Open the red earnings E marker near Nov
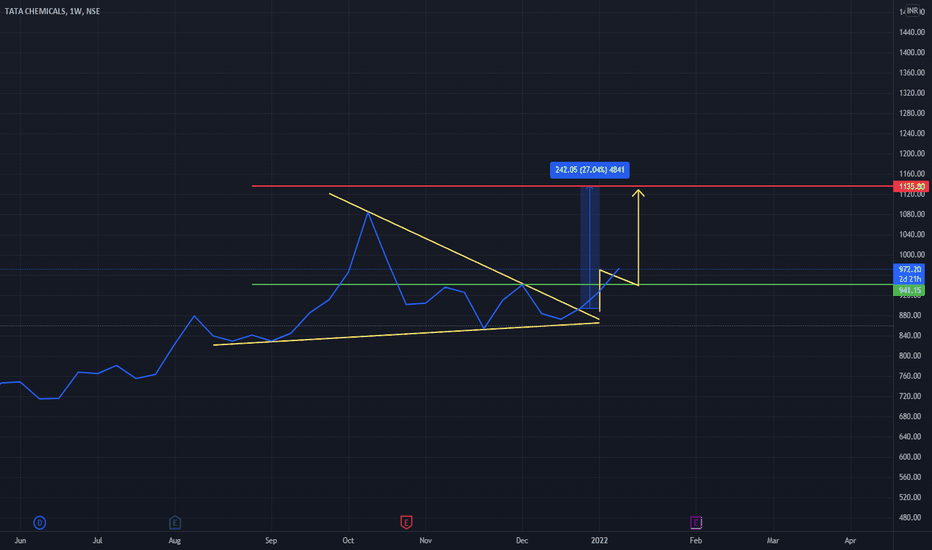 point(406,523)
